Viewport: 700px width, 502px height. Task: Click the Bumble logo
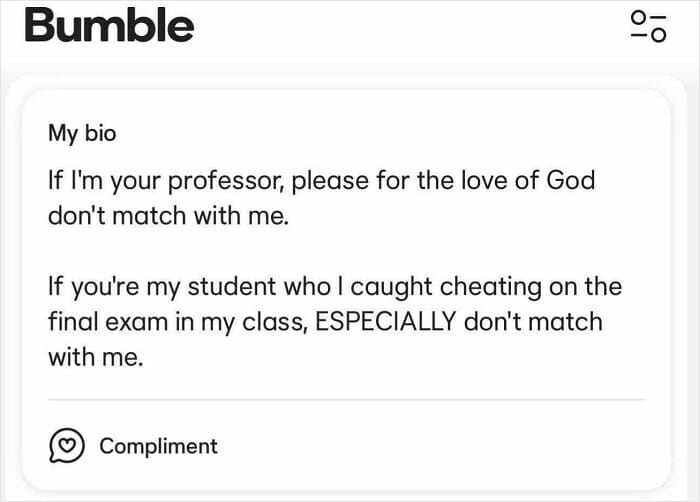pyautogui.click(x=109, y=25)
